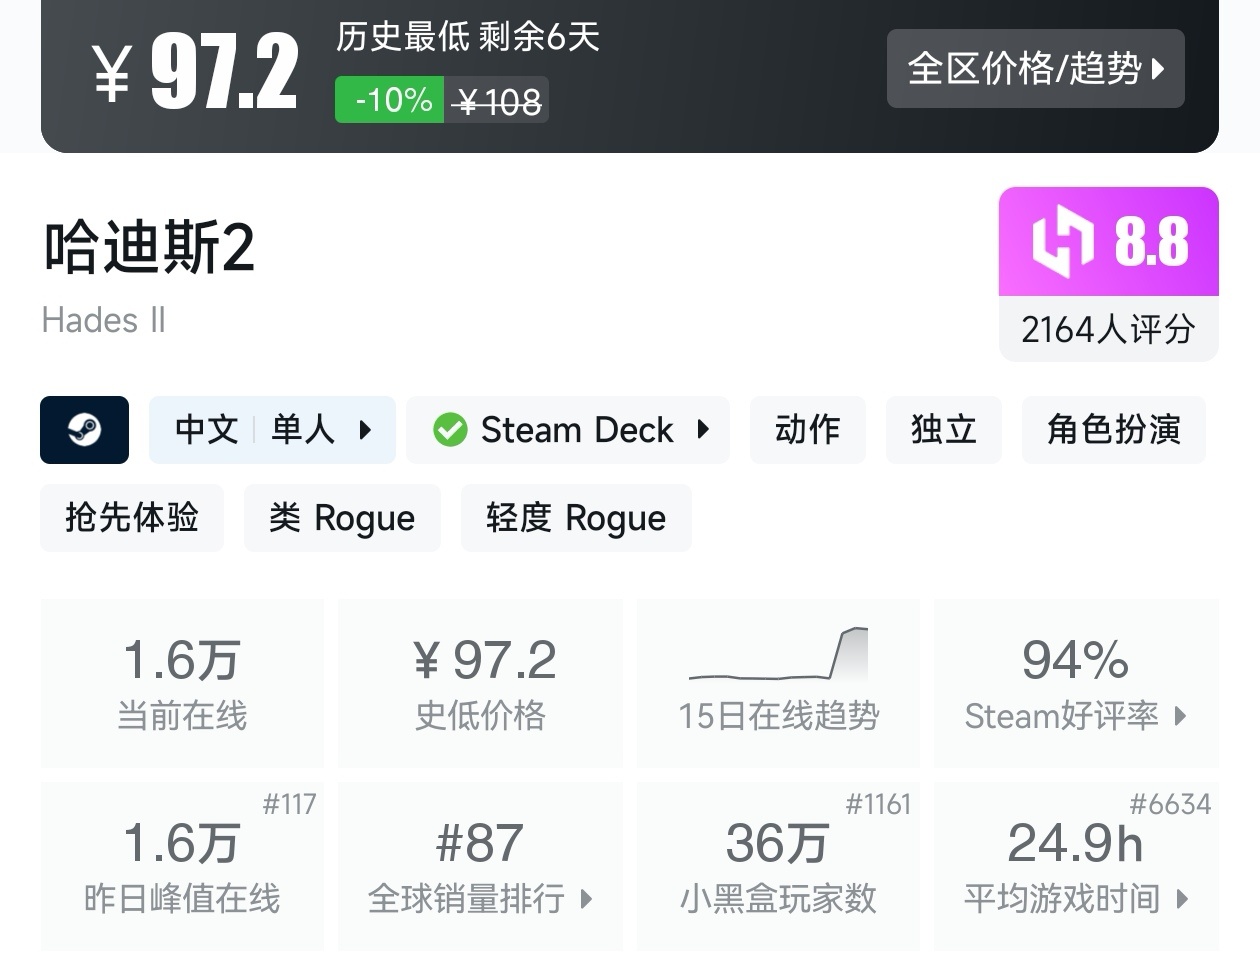Click the English subtitle Hades II
Screen dimensions: 1260x954
pyautogui.click(x=103, y=320)
